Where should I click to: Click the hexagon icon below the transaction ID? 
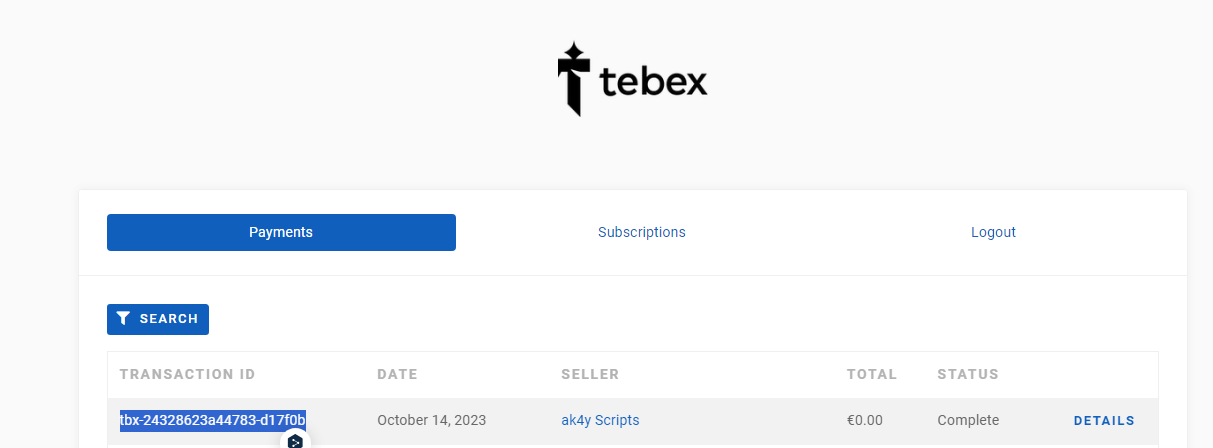(295, 441)
